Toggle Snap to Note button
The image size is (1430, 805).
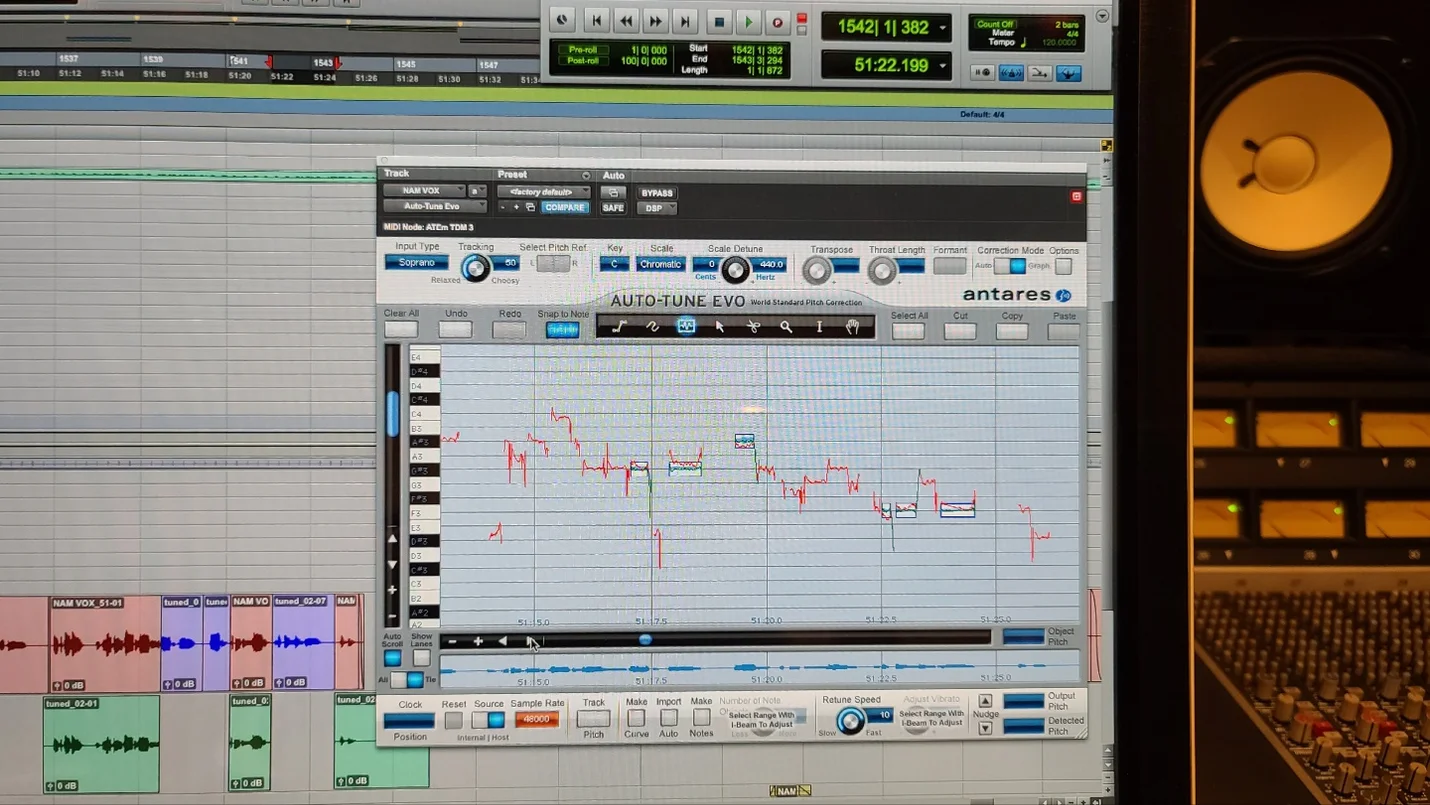pos(562,330)
